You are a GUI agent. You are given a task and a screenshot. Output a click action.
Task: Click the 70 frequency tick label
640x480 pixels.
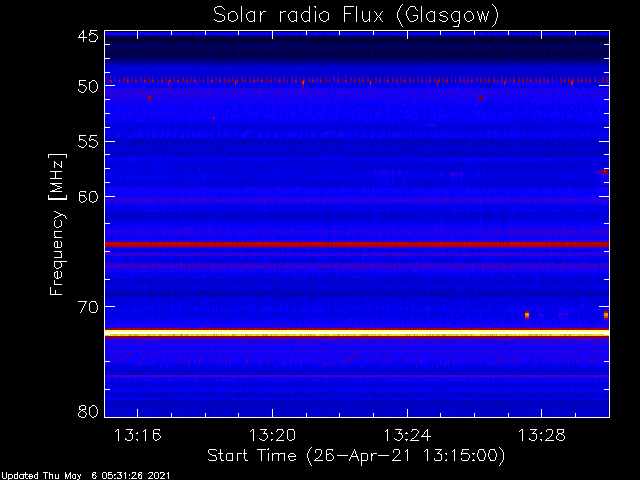pos(88,307)
